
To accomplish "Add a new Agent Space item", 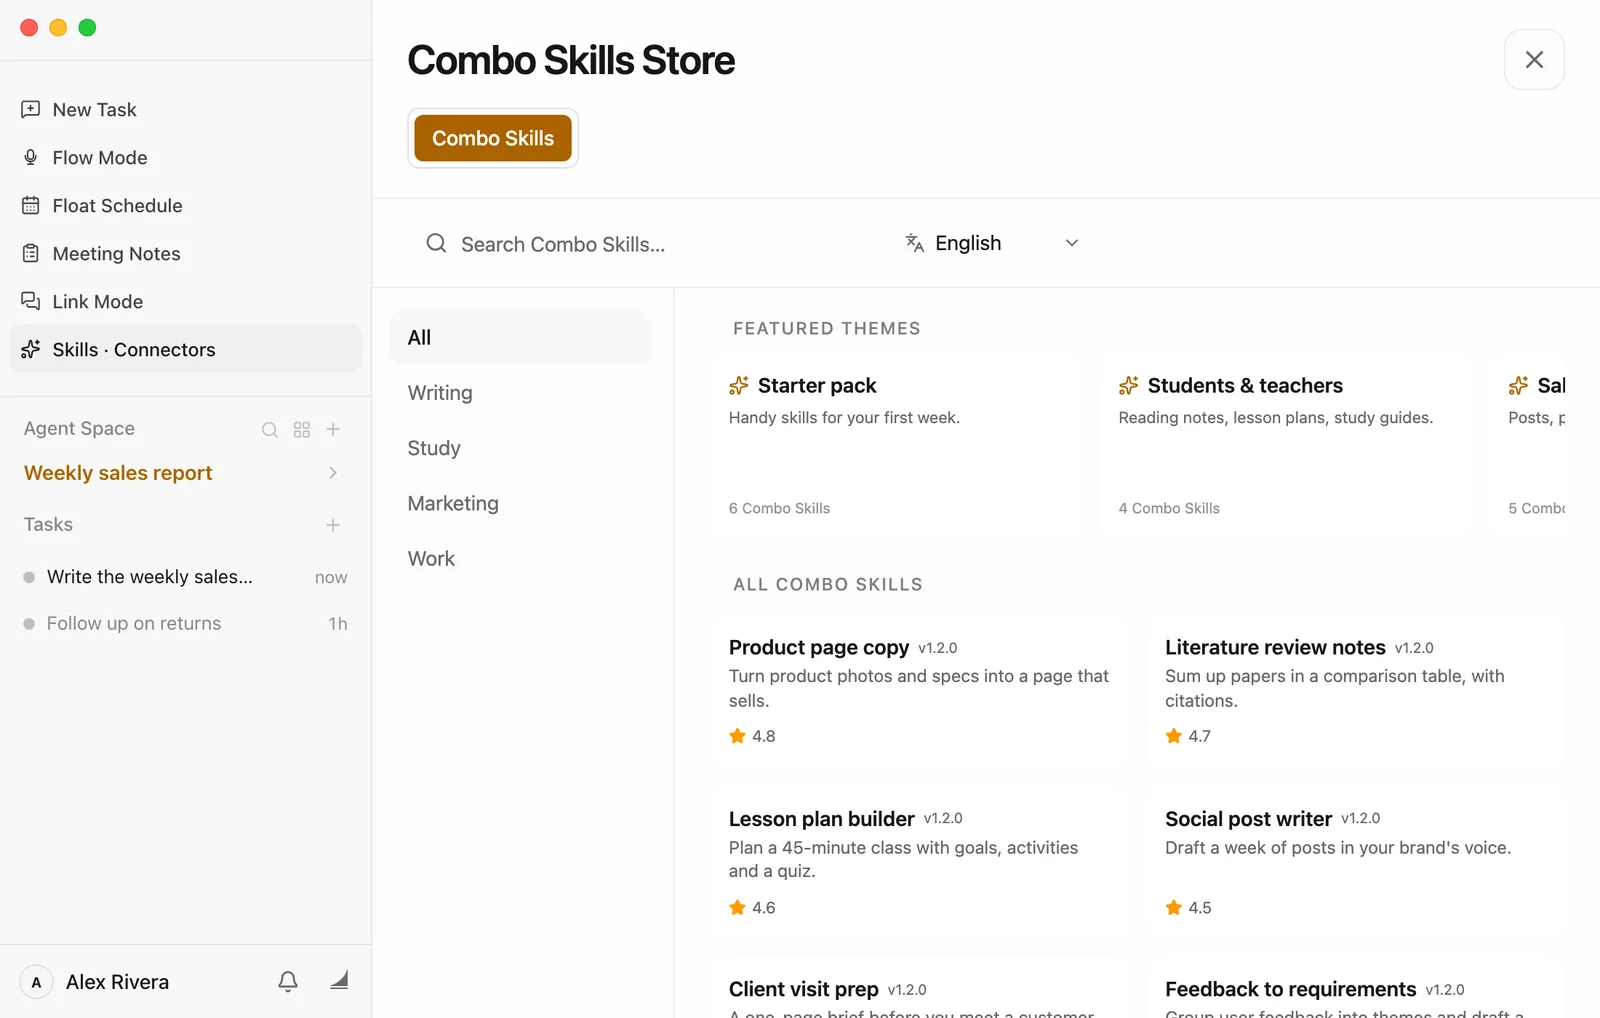I will point(334,429).
